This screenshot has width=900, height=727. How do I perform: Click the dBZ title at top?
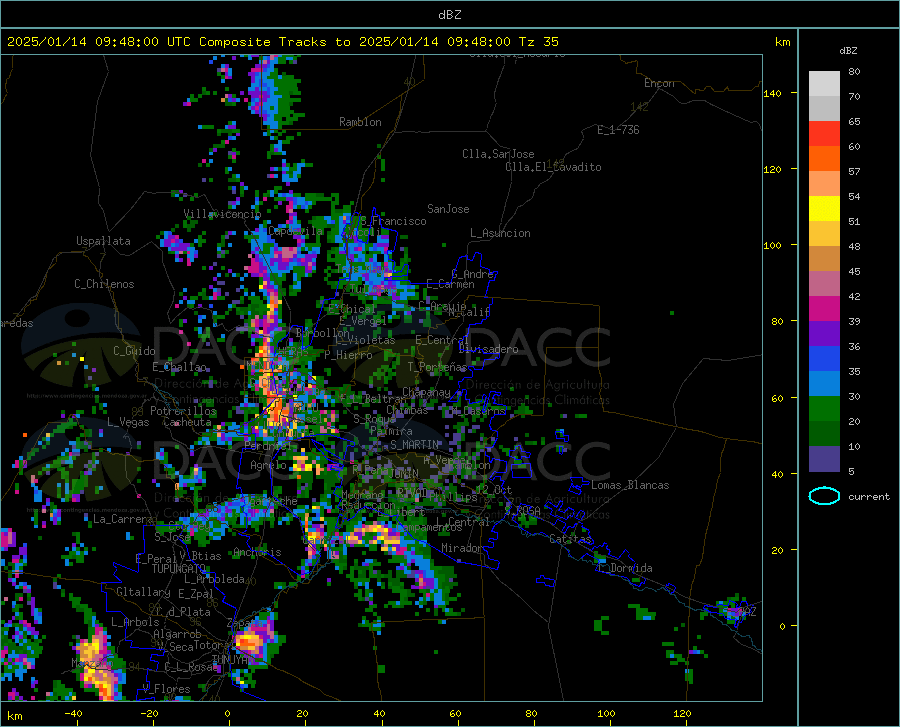coord(449,15)
